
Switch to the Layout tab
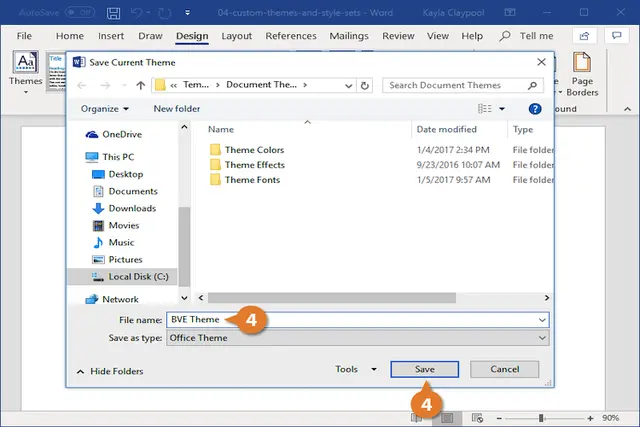tap(236, 36)
